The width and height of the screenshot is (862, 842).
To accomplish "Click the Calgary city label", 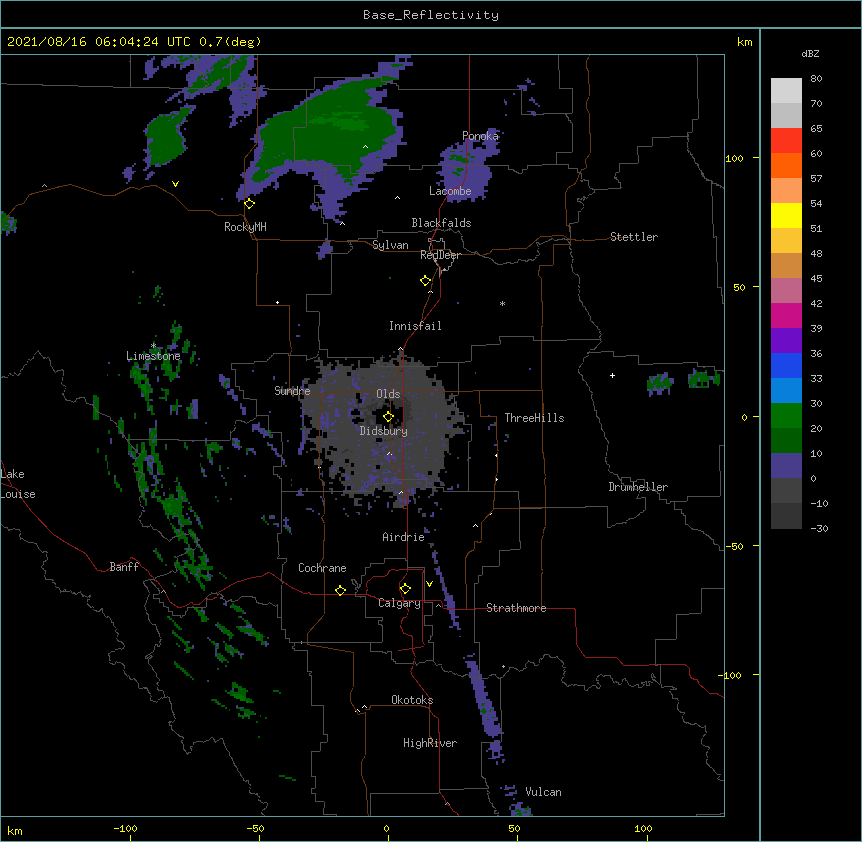I will (399, 603).
